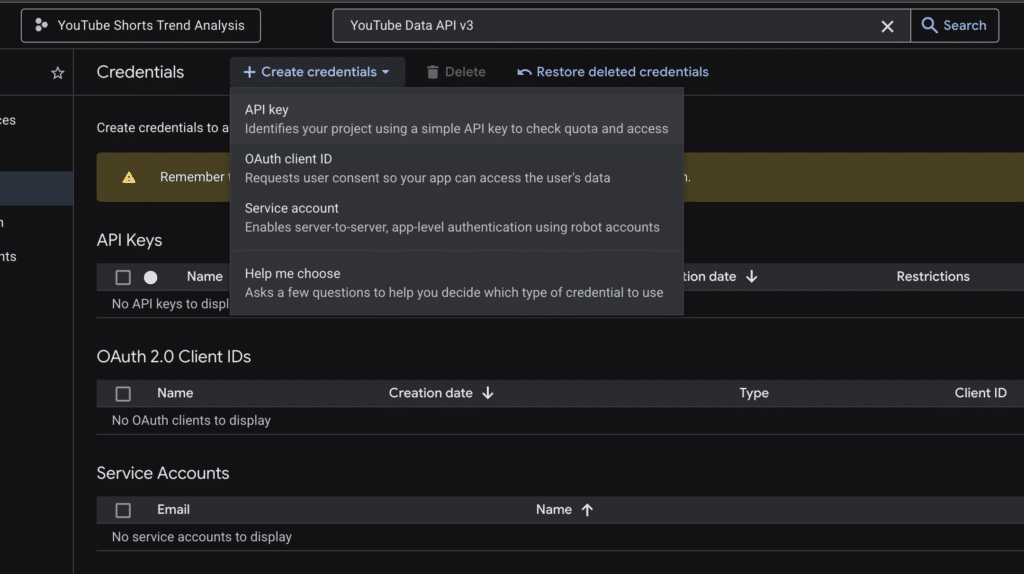Click the undo arrow Restore icon
1024x574 pixels.
point(524,72)
